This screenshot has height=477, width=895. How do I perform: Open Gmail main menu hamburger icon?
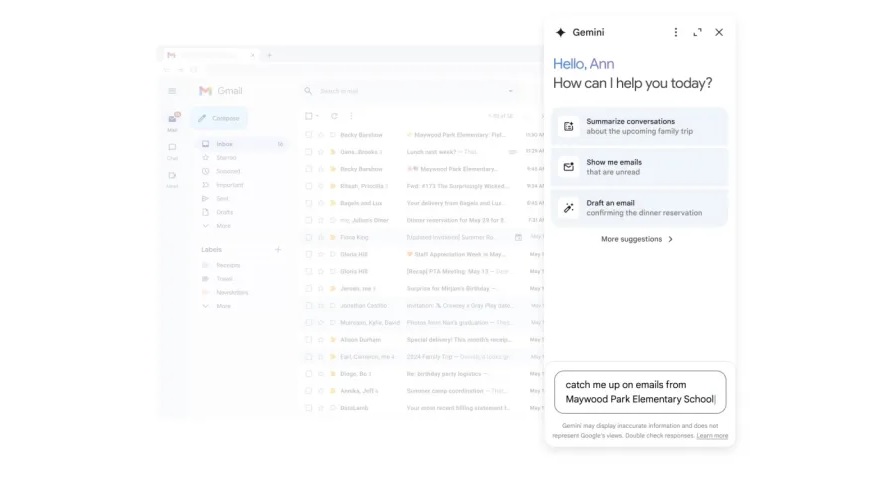[x=172, y=91]
